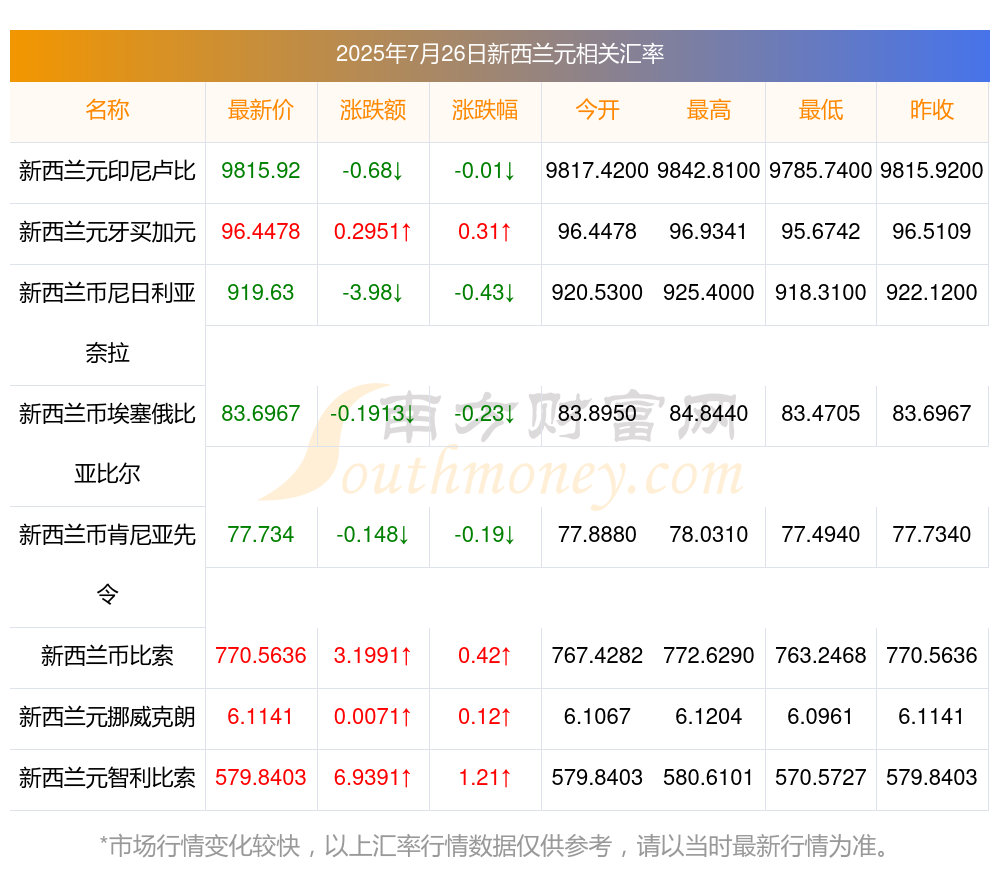Click the previous close 922.1200

tap(932, 293)
